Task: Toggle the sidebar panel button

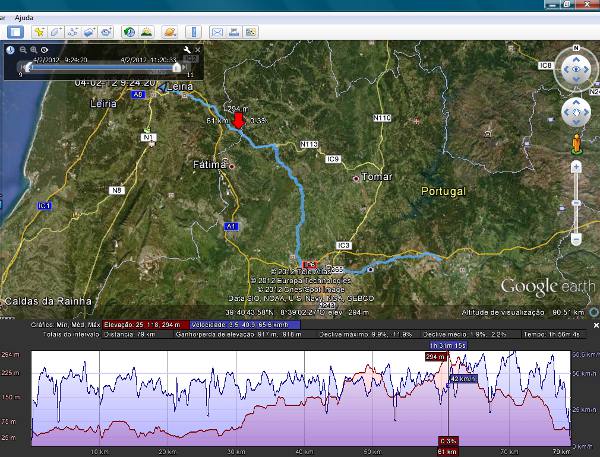Action: 15,32
